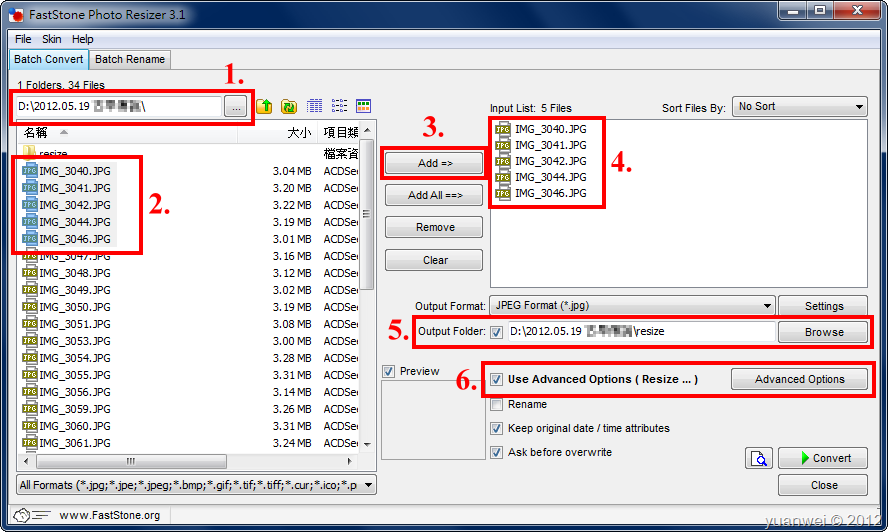
Task: Click the Close button at bottom right
Action: pos(823,485)
